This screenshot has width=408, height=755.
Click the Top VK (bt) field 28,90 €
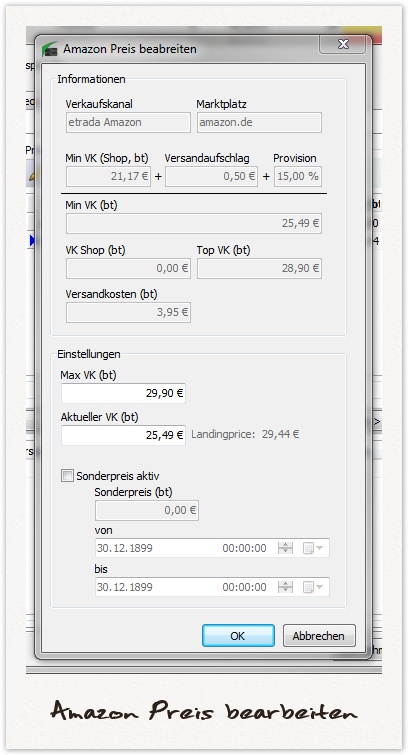pyautogui.click(x=259, y=268)
